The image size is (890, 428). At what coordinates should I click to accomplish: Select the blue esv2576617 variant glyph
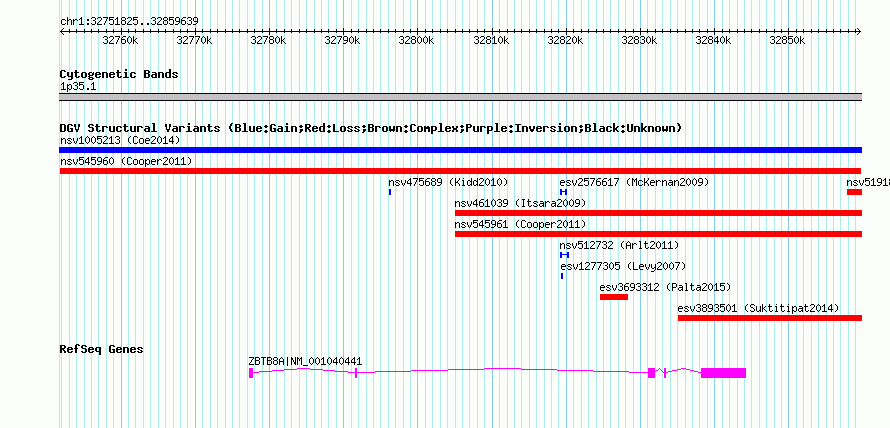(x=563, y=192)
